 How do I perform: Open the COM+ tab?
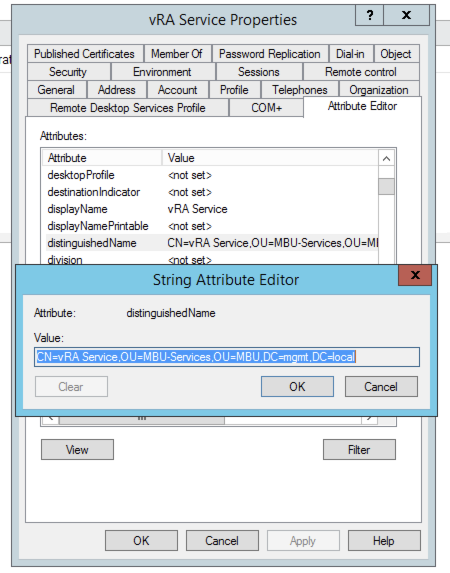(x=266, y=108)
